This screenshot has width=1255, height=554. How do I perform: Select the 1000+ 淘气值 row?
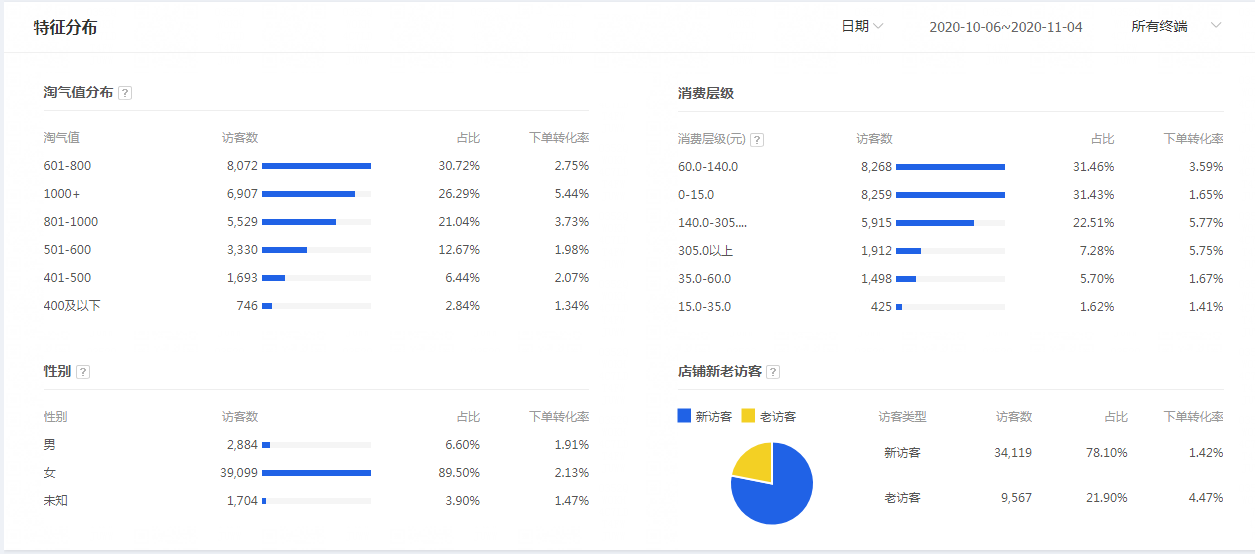pyautogui.click(x=316, y=194)
